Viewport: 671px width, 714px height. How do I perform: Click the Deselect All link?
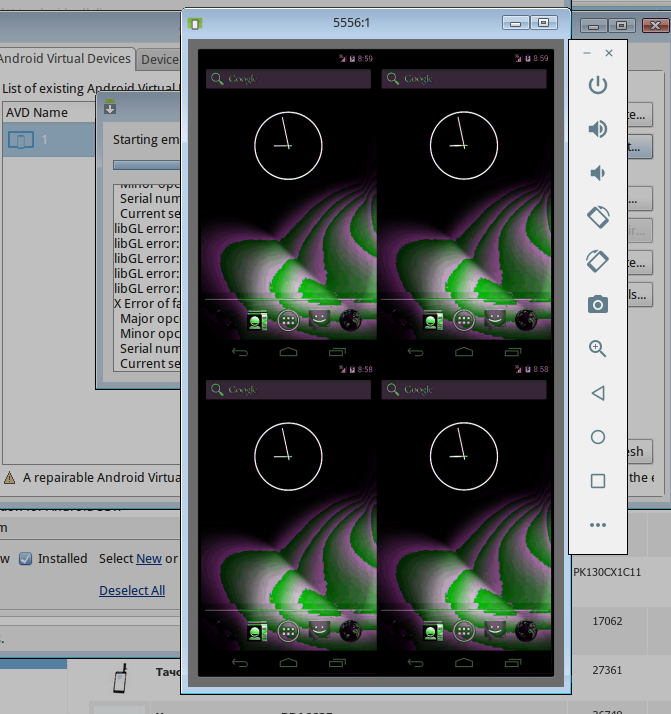131,591
